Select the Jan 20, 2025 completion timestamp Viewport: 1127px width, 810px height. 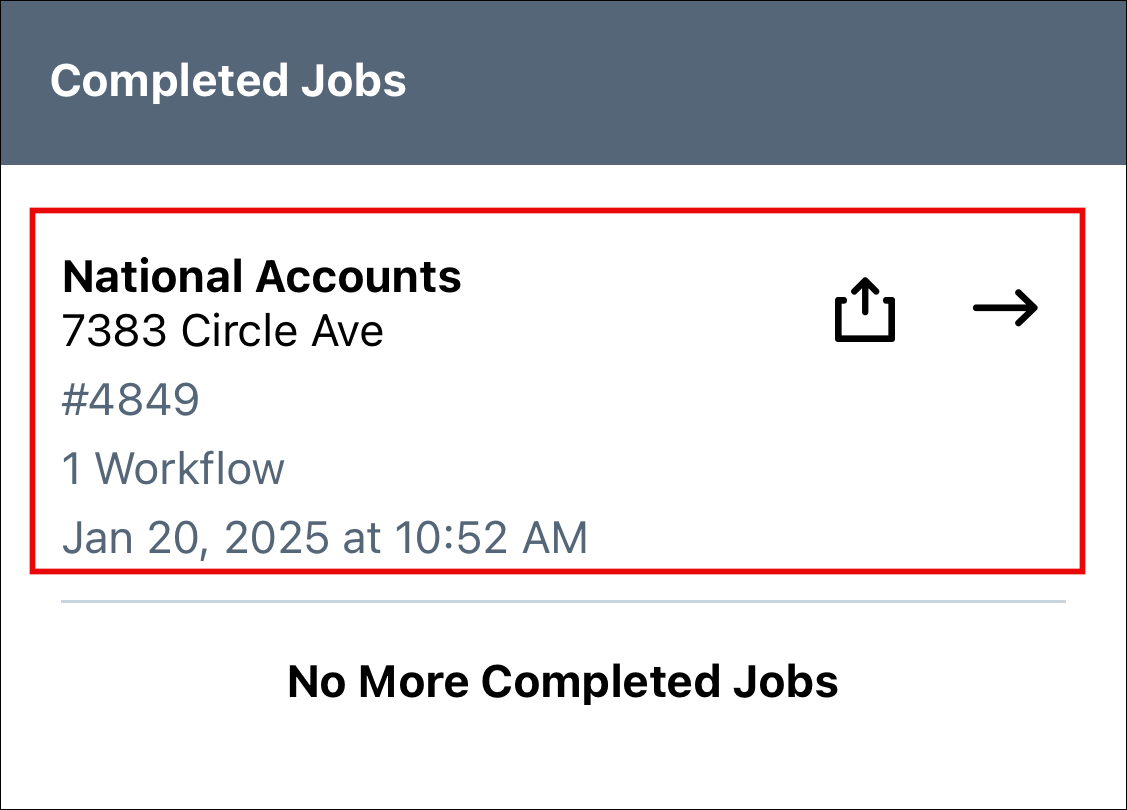(x=325, y=538)
